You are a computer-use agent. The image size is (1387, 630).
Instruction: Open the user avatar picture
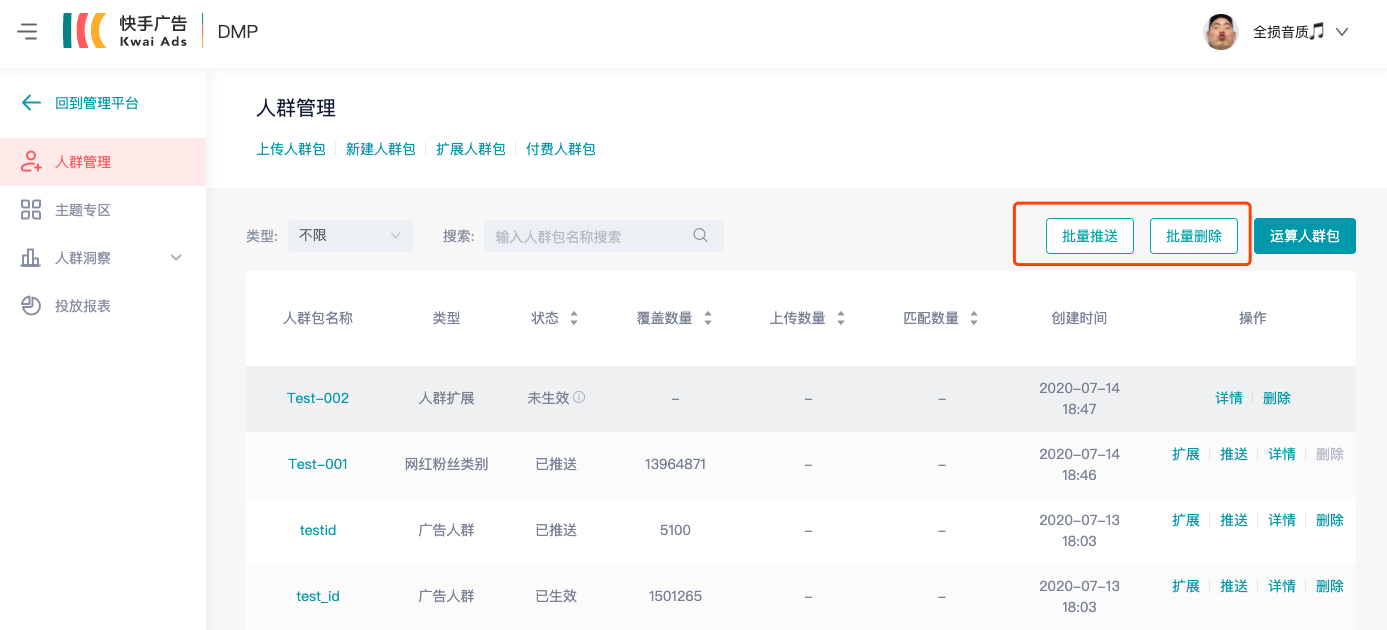pyautogui.click(x=1221, y=32)
